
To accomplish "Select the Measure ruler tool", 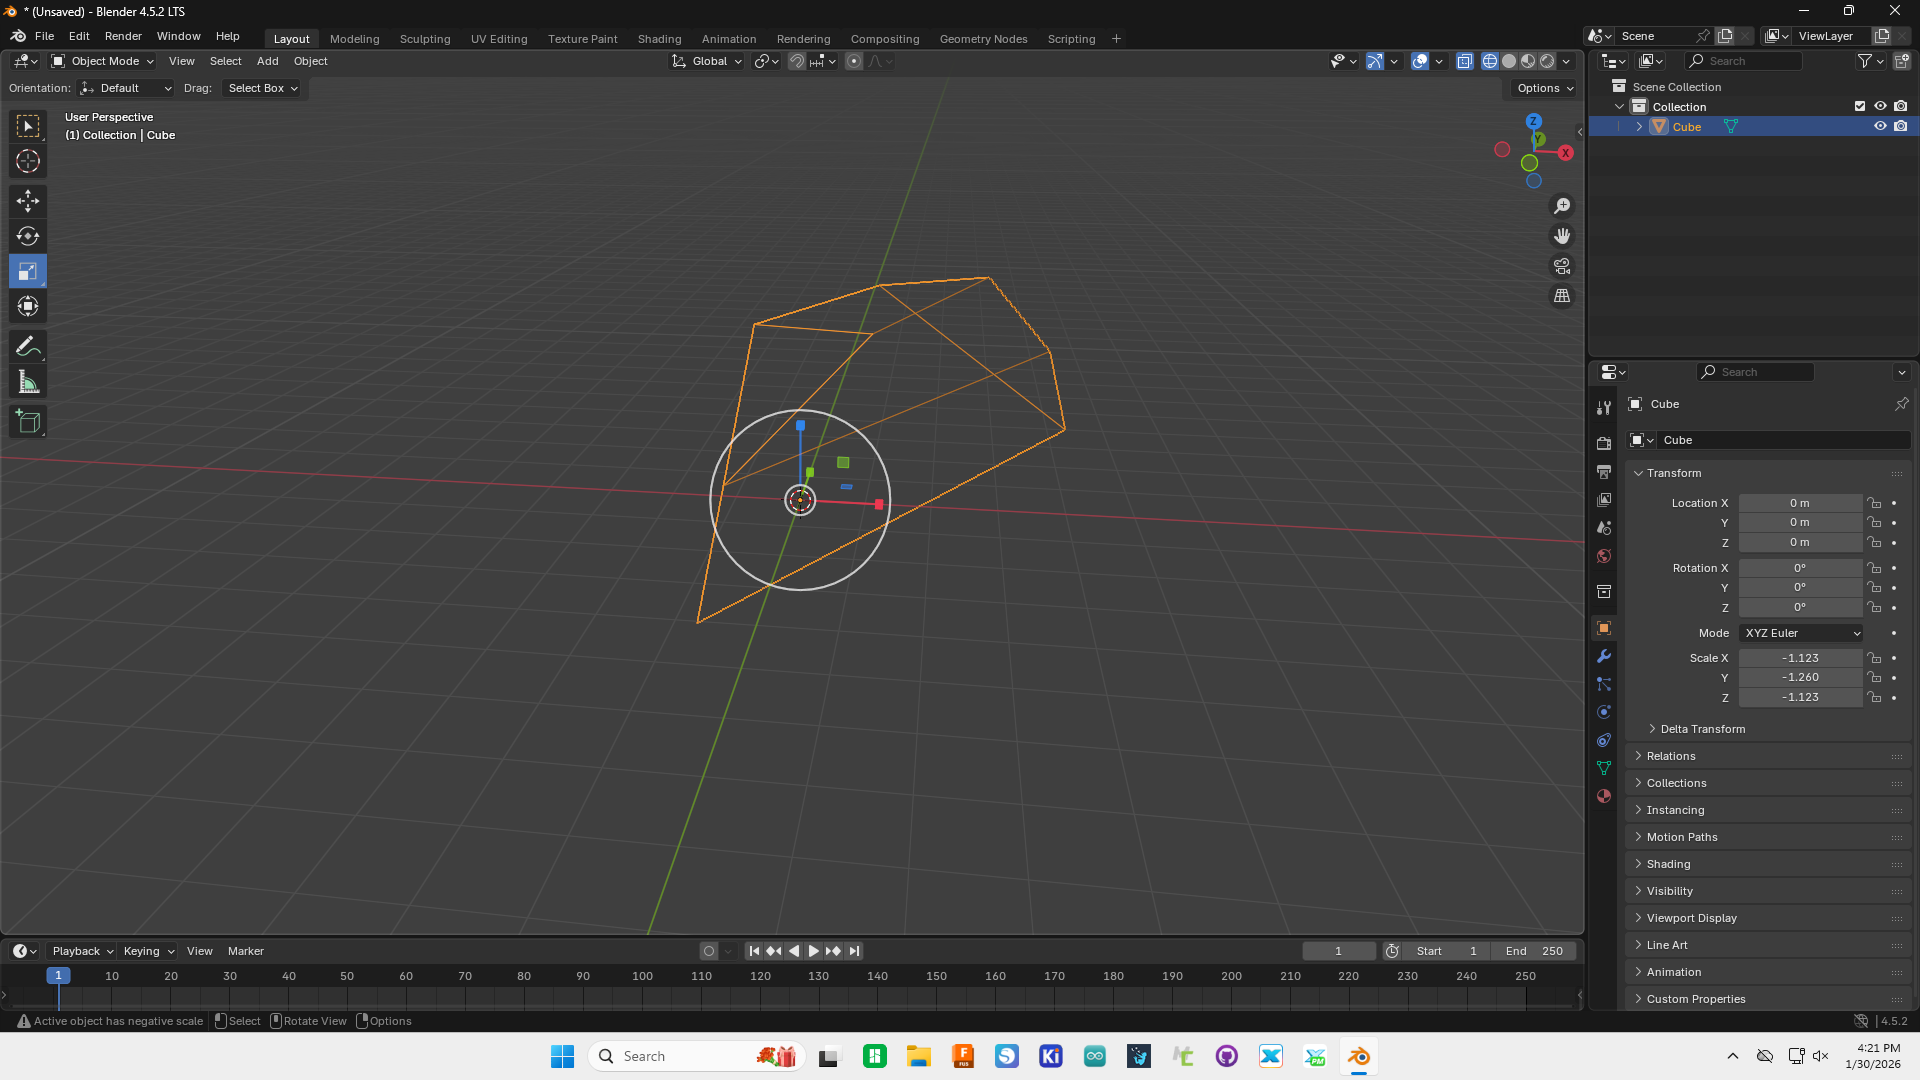I will [28, 382].
